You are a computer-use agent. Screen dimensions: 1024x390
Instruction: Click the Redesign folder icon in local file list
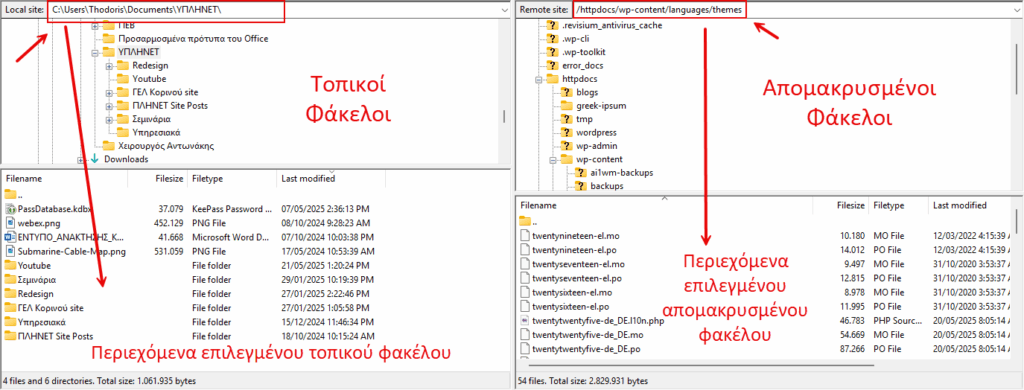[x=10, y=294]
